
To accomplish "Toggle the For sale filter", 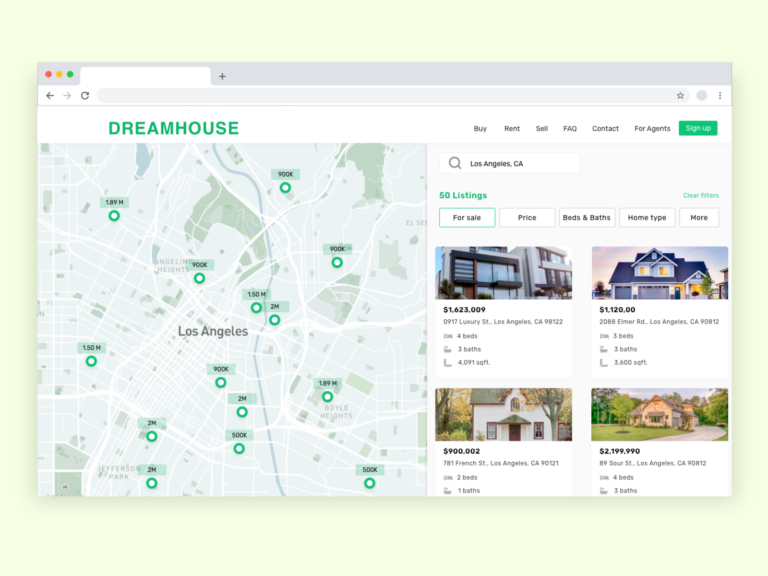I will pos(467,218).
